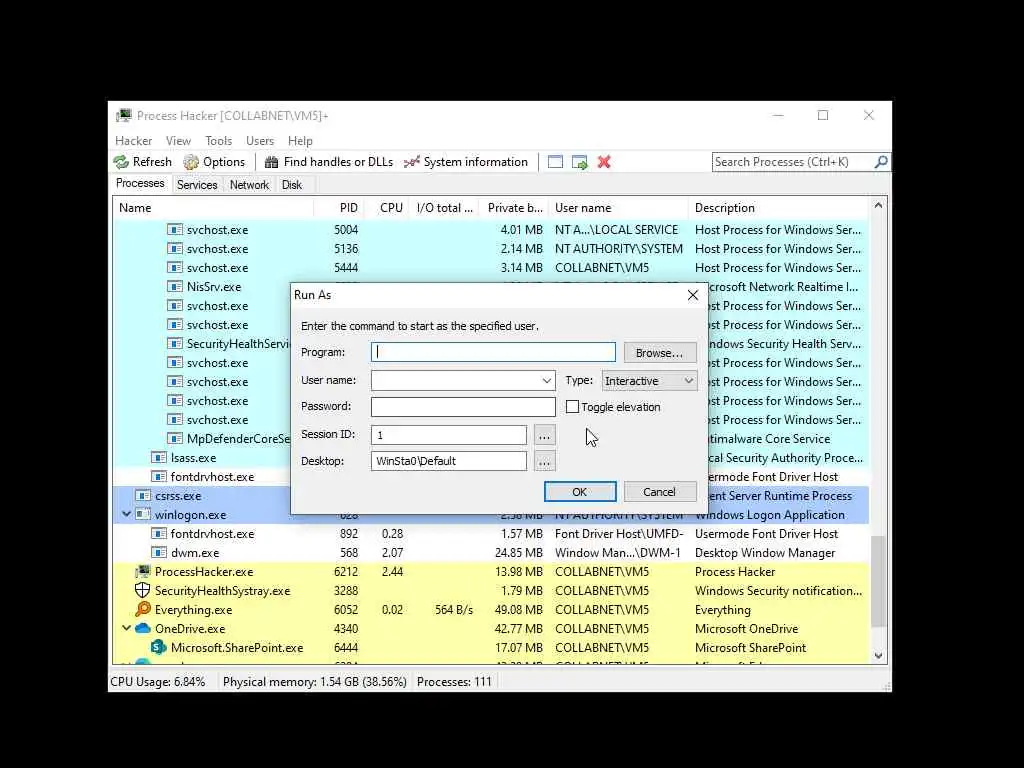Click the Refresh toolbar icon
This screenshot has height=768, width=1024.
[x=121, y=162]
